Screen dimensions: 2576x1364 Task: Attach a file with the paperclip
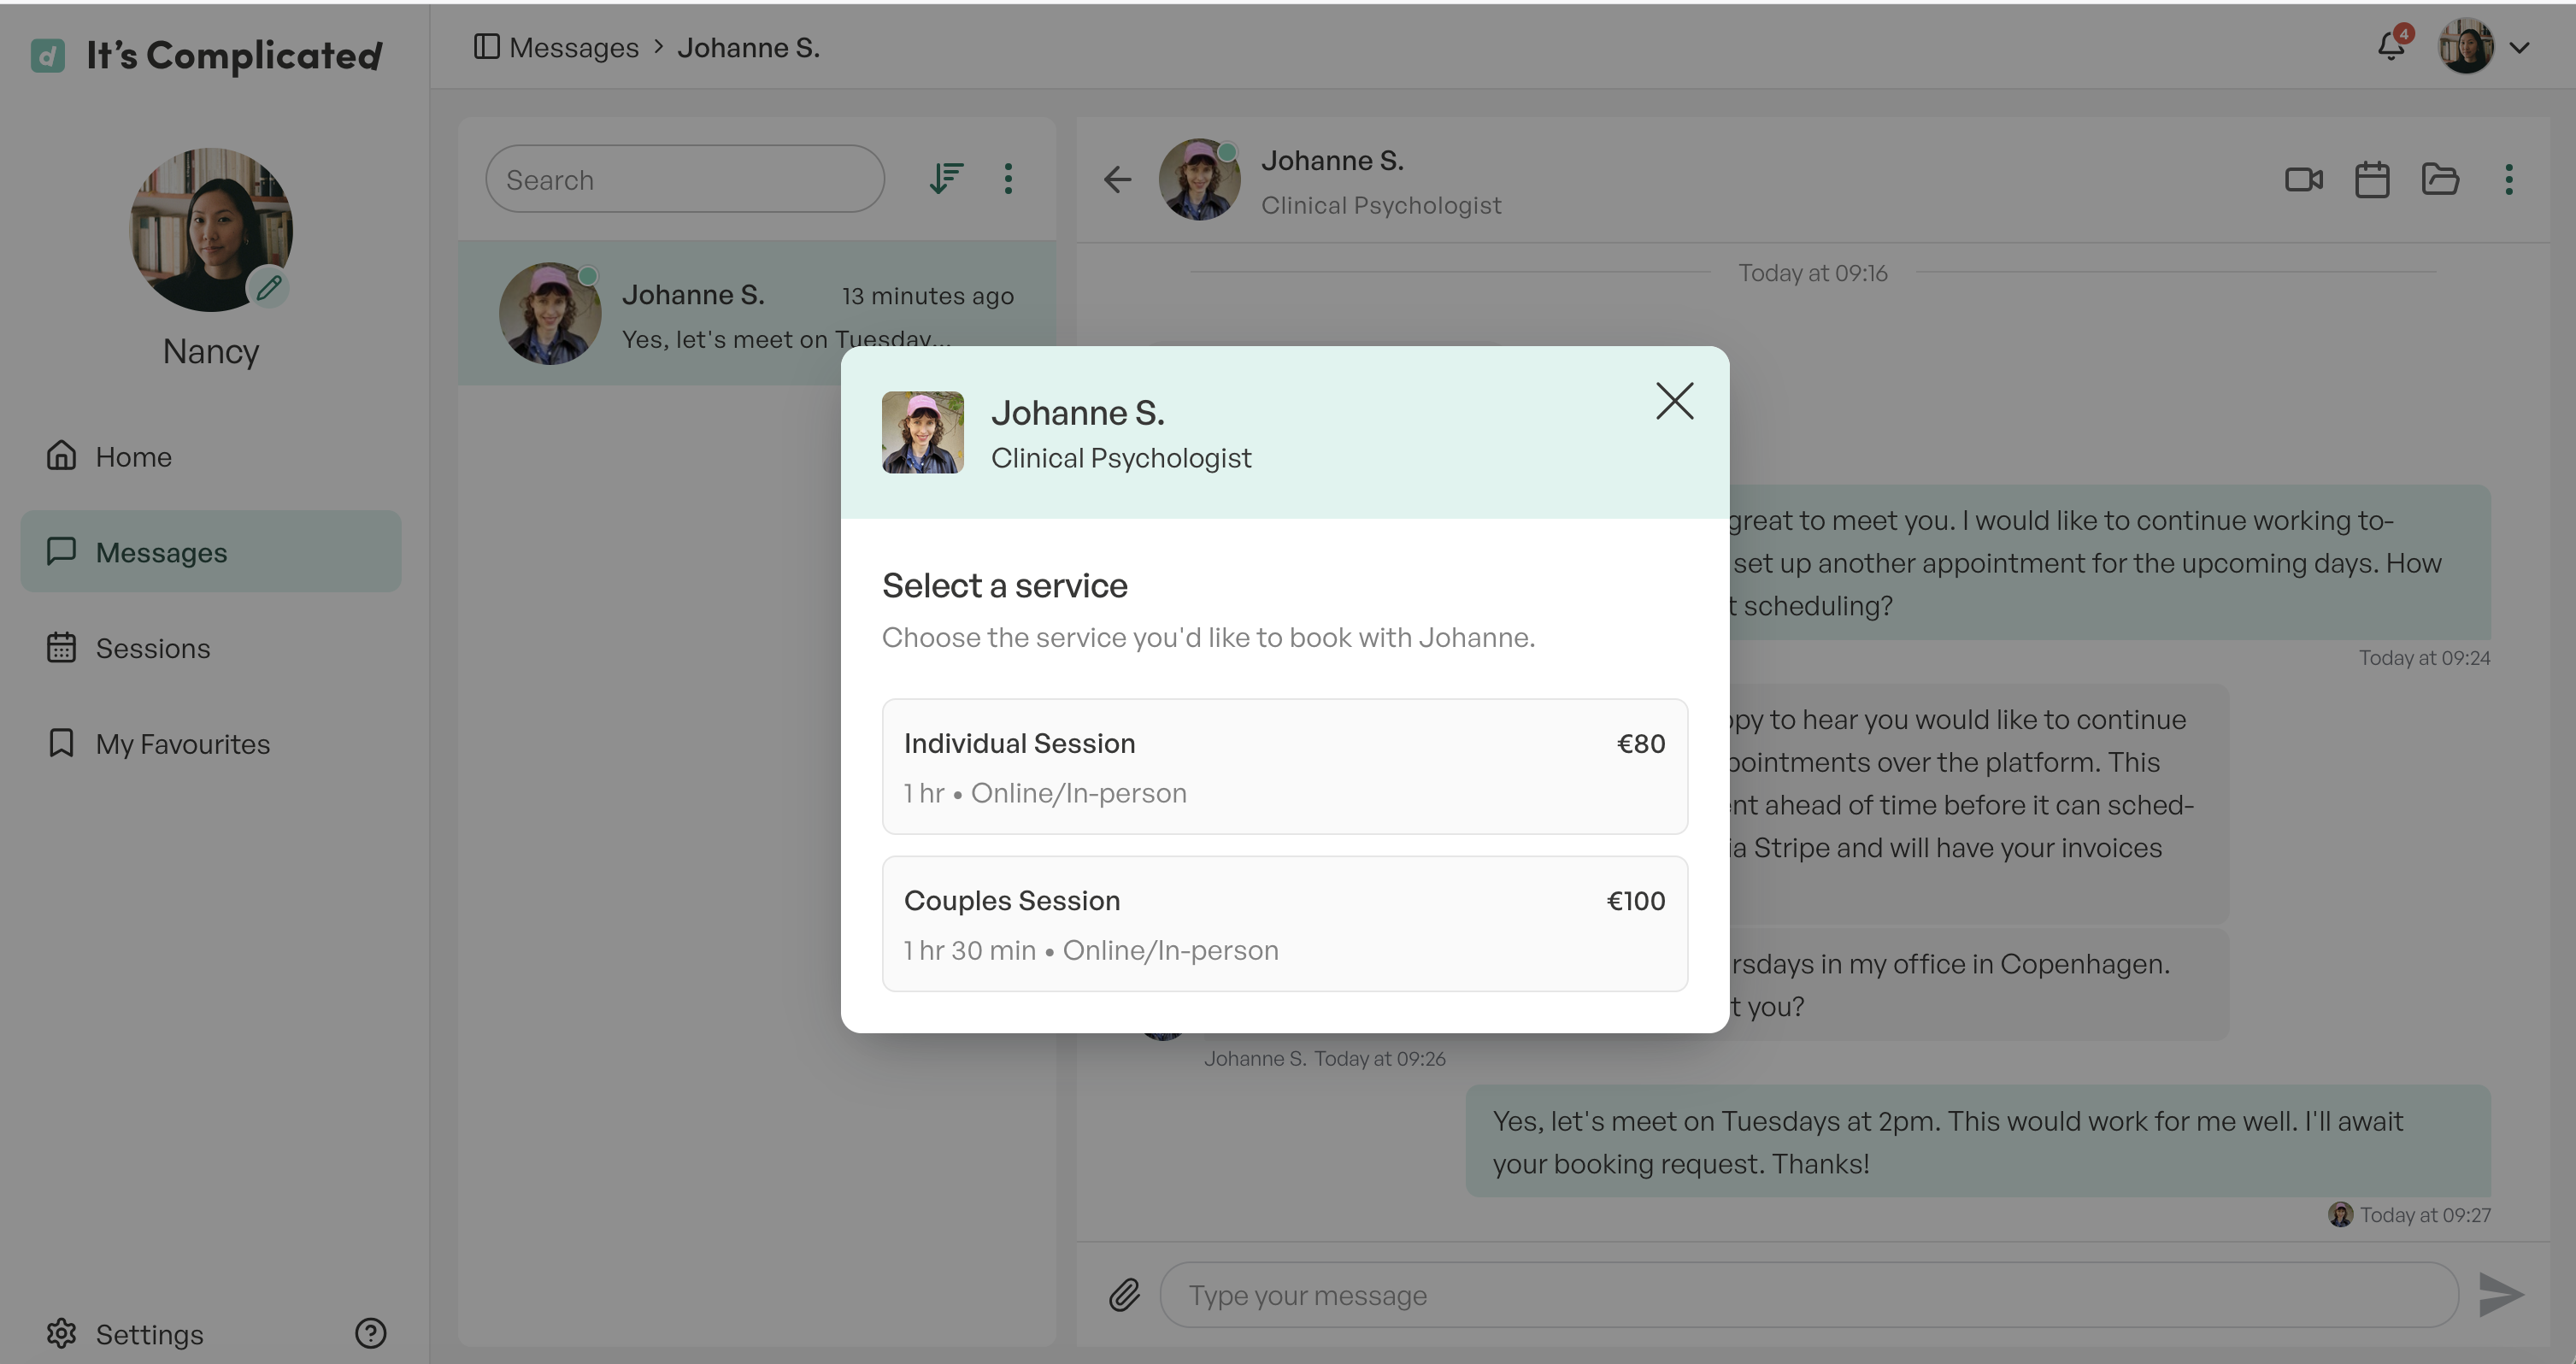pyautogui.click(x=1124, y=1295)
